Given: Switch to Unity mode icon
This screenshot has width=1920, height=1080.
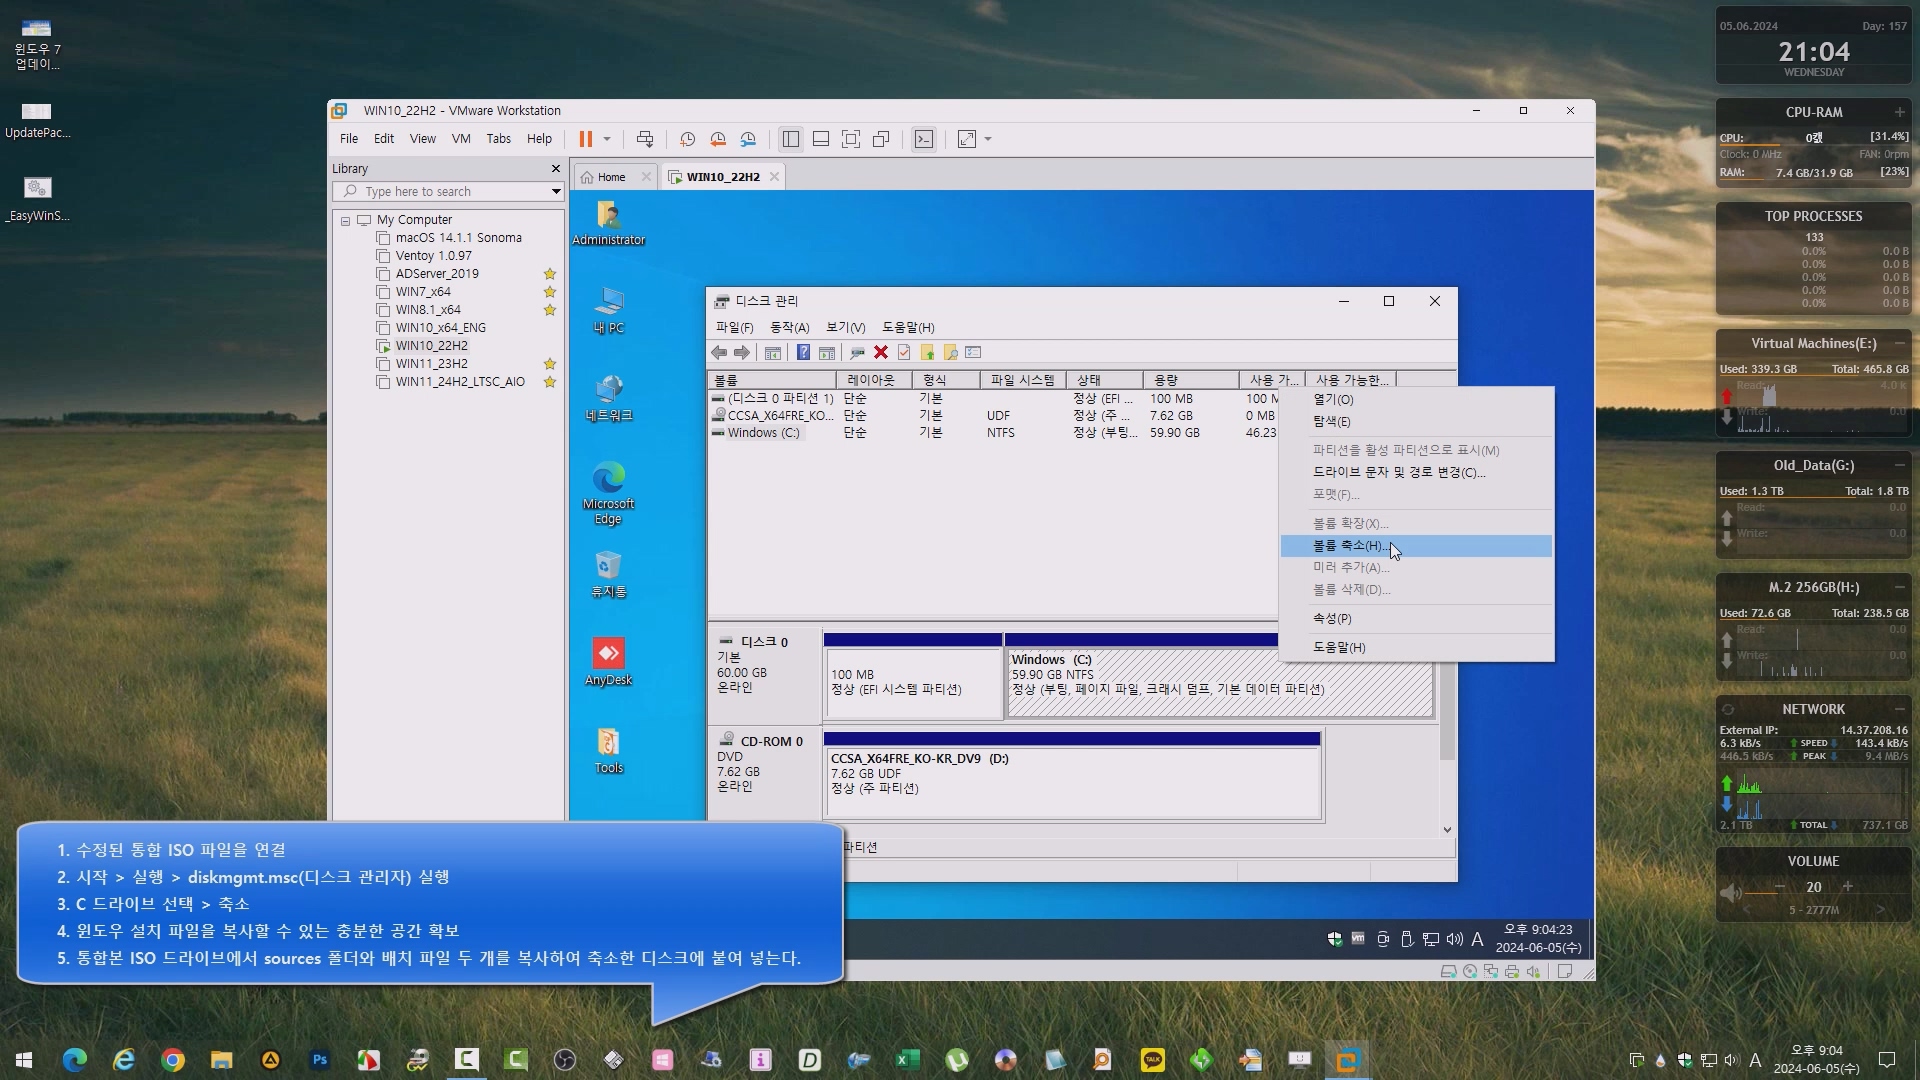Looking at the screenshot, I should (881, 139).
